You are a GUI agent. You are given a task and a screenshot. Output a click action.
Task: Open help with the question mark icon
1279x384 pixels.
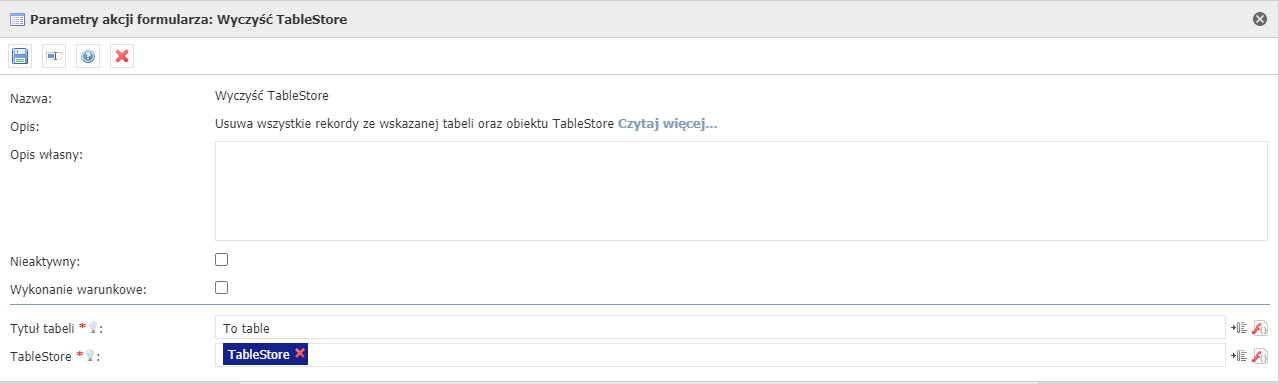click(x=88, y=56)
